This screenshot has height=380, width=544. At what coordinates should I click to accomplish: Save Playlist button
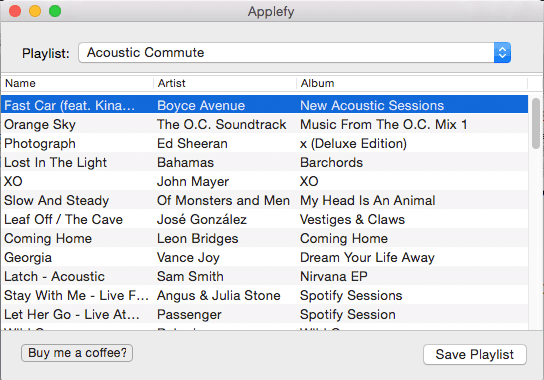[475, 355]
